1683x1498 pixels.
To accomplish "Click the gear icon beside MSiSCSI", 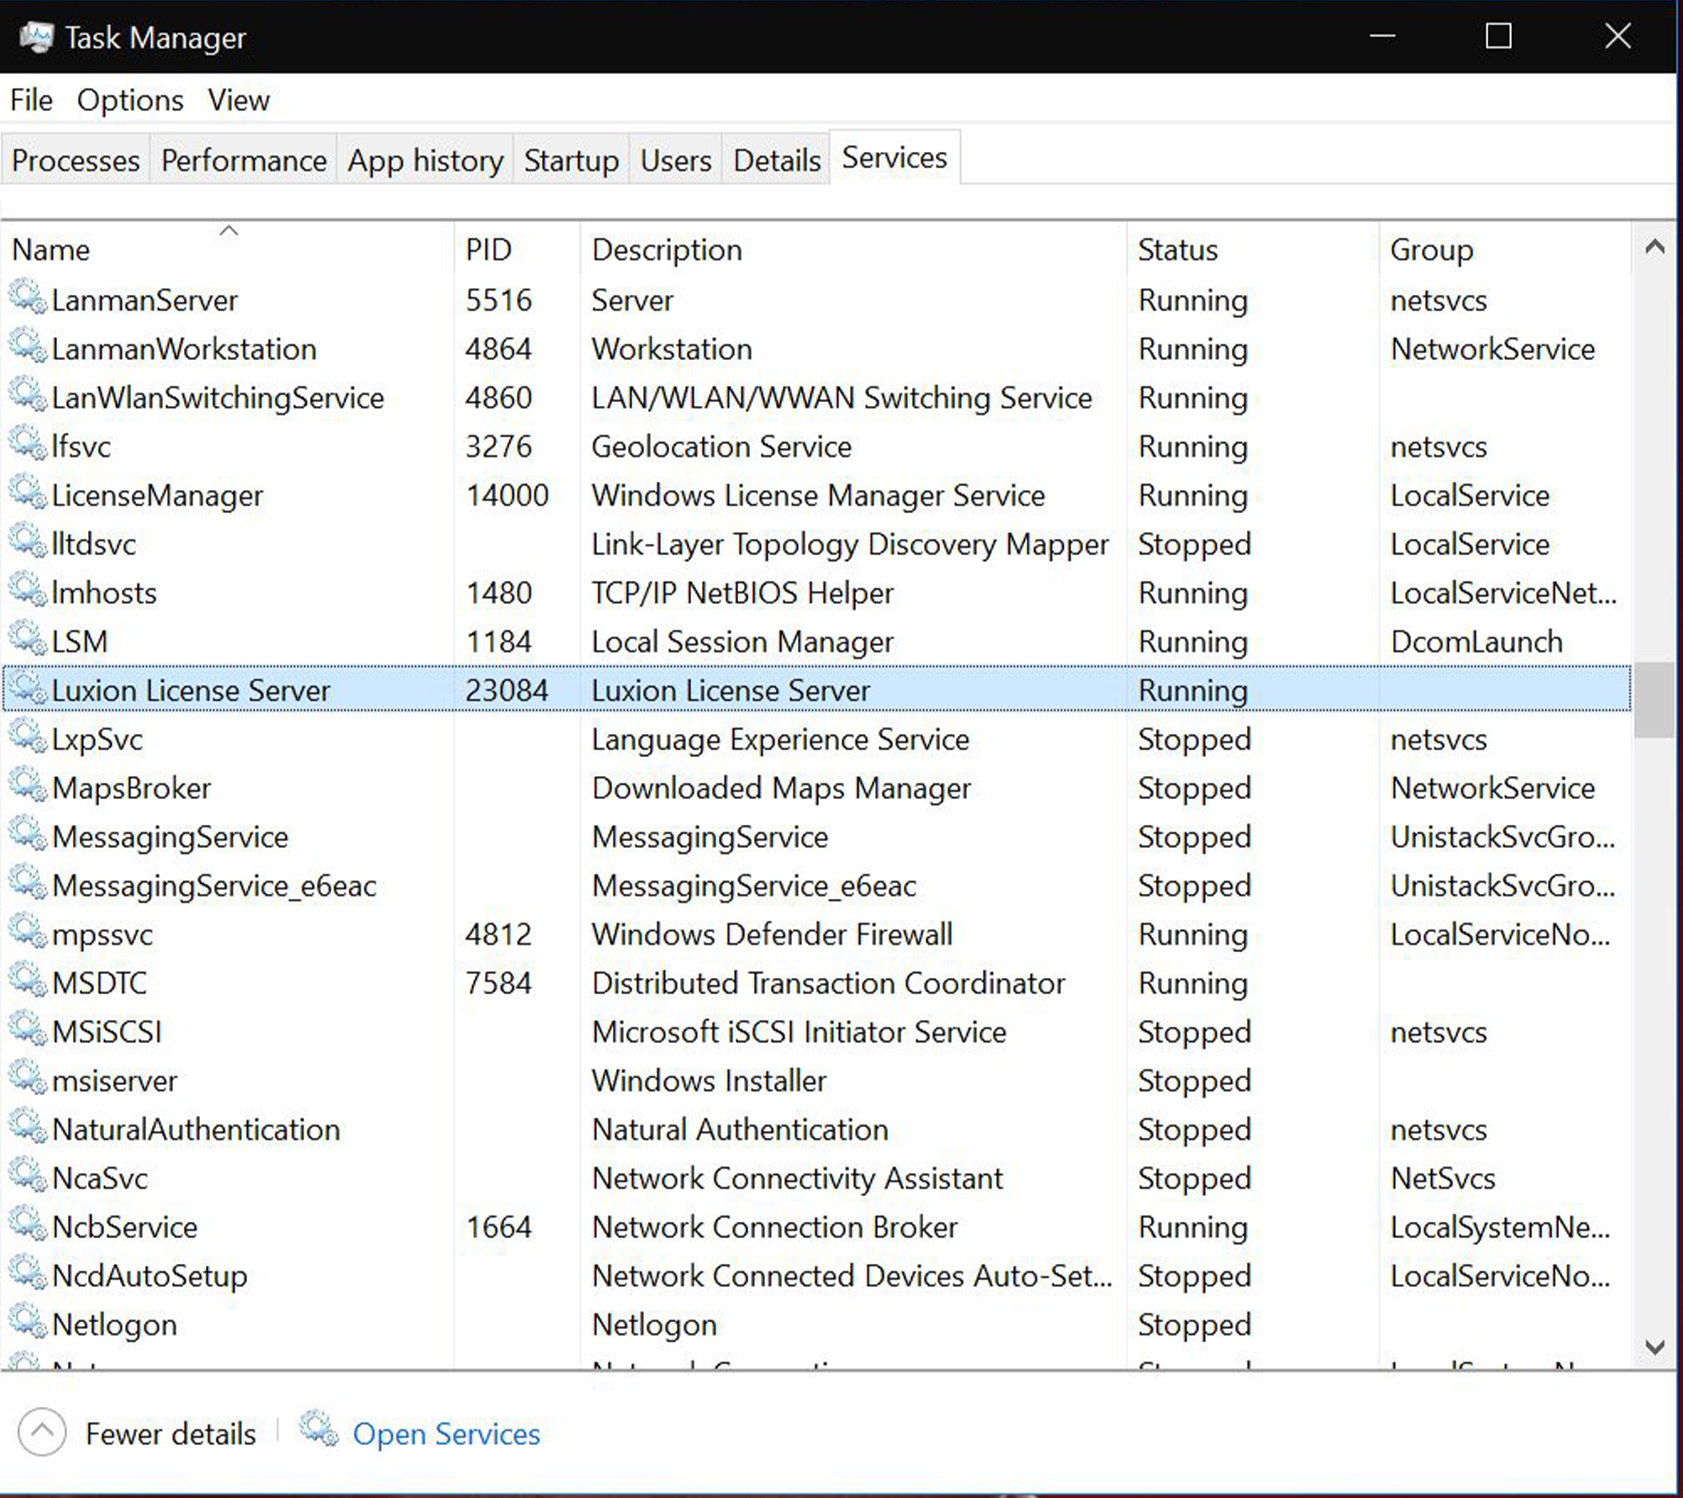I will [28, 1030].
